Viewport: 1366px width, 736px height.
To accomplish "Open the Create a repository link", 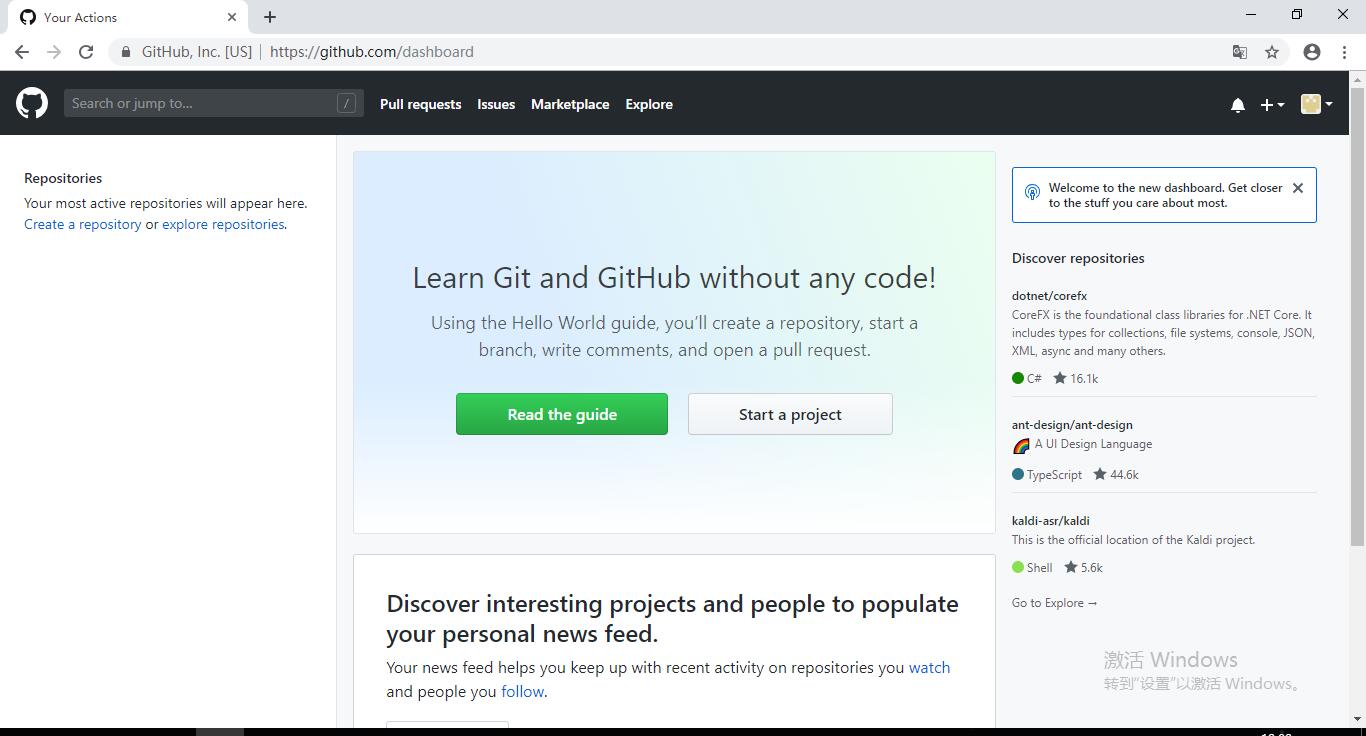I will pyautogui.click(x=83, y=224).
